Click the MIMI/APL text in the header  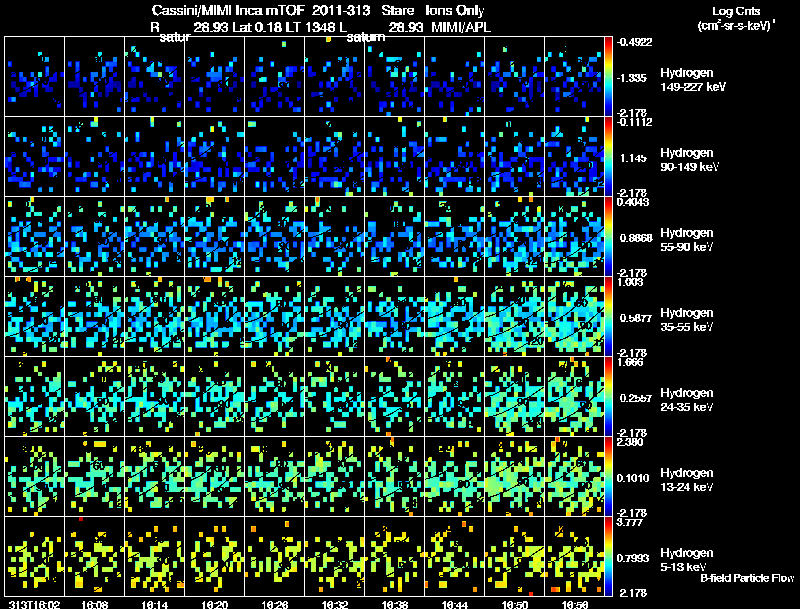pos(461,27)
